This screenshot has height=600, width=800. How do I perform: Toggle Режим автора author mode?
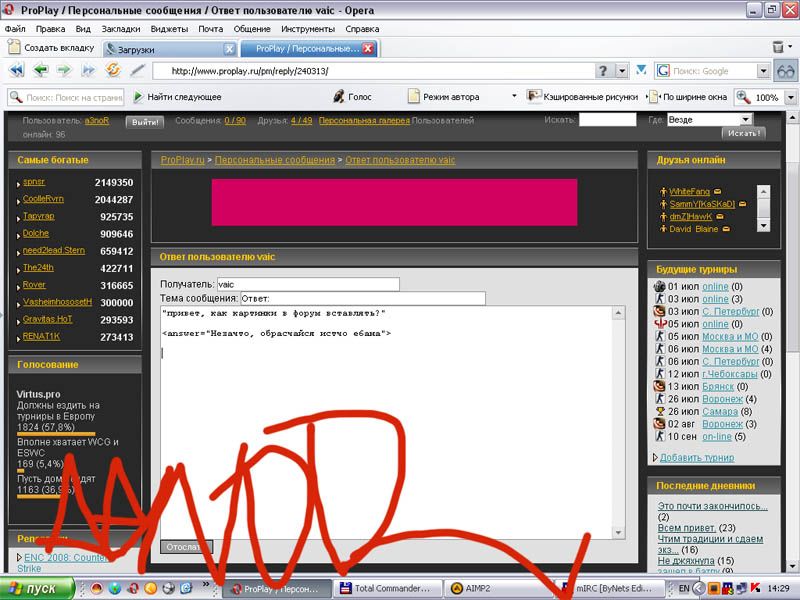pyautogui.click(x=443, y=96)
